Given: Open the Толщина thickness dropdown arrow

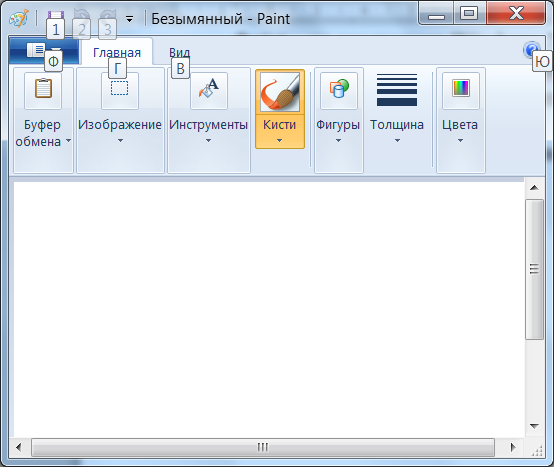Looking at the screenshot, I should point(397,141).
